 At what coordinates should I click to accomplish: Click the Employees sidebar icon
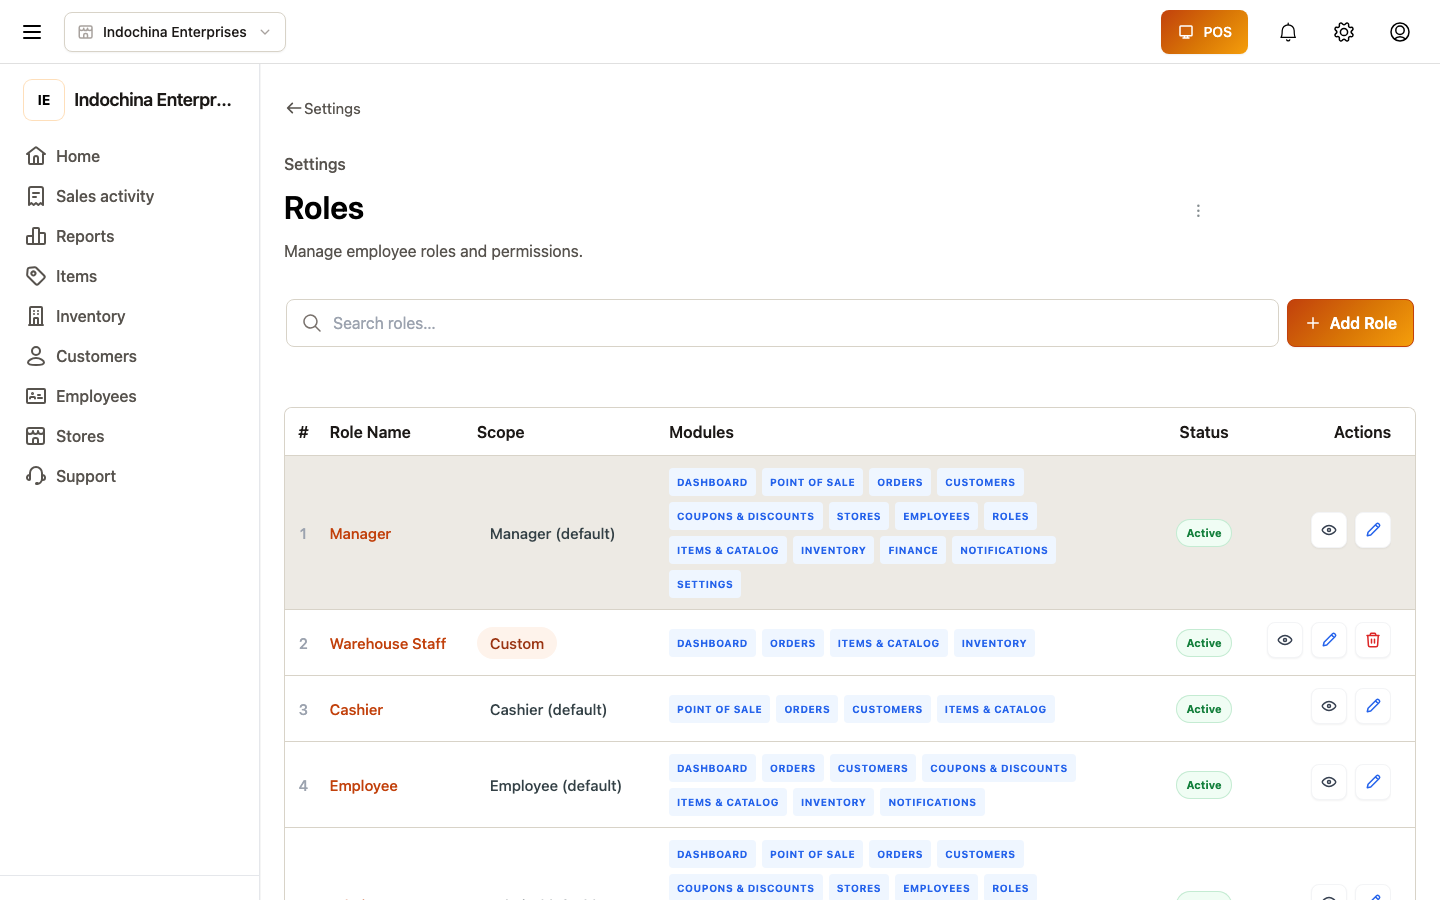click(x=36, y=396)
